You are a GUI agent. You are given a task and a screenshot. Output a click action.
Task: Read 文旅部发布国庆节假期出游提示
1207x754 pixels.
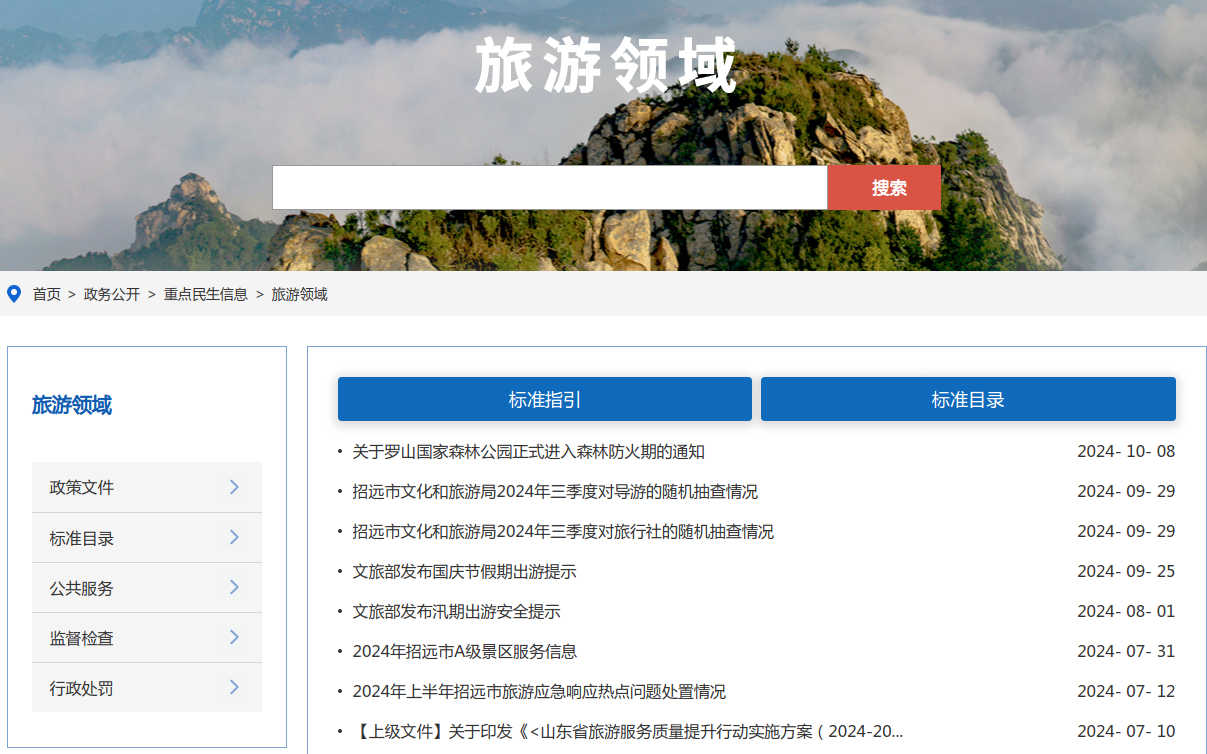tap(464, 572)
